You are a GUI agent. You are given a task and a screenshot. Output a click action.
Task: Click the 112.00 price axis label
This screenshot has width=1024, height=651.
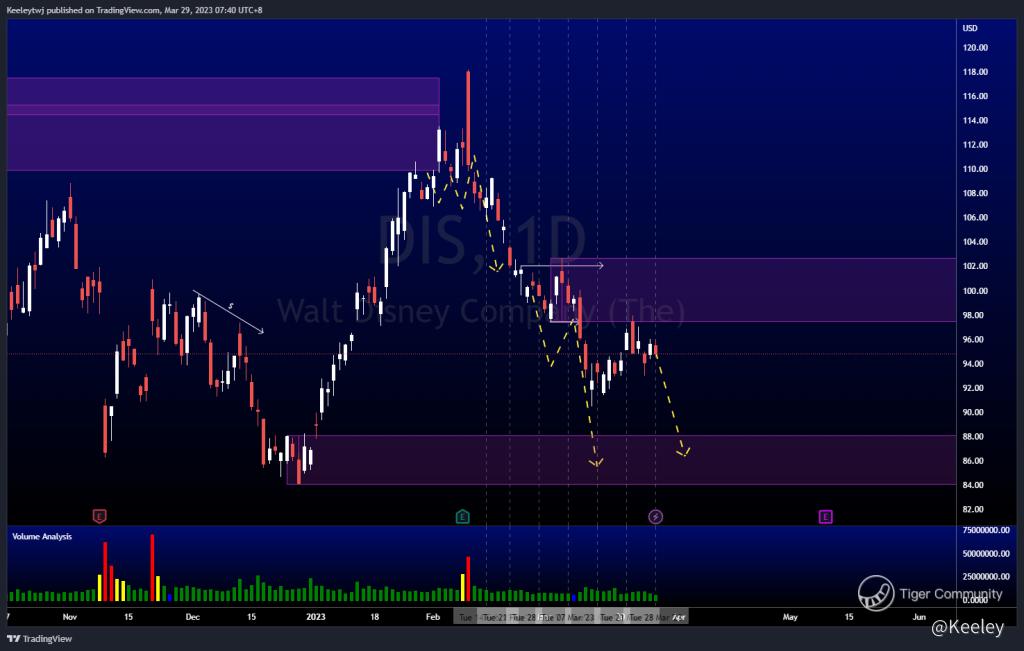[x=975, y=144]
